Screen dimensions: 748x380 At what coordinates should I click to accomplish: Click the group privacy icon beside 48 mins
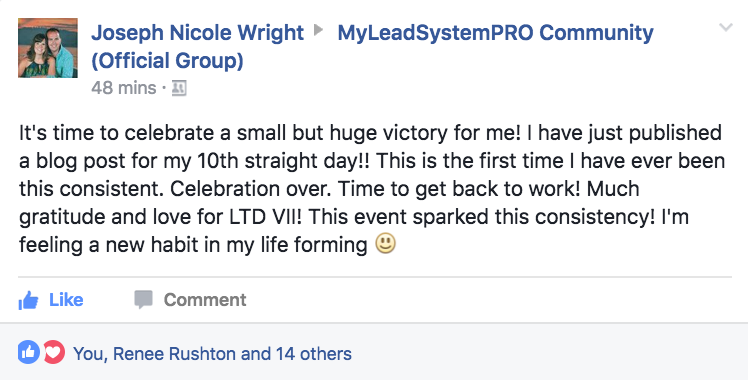coord(179,88)
